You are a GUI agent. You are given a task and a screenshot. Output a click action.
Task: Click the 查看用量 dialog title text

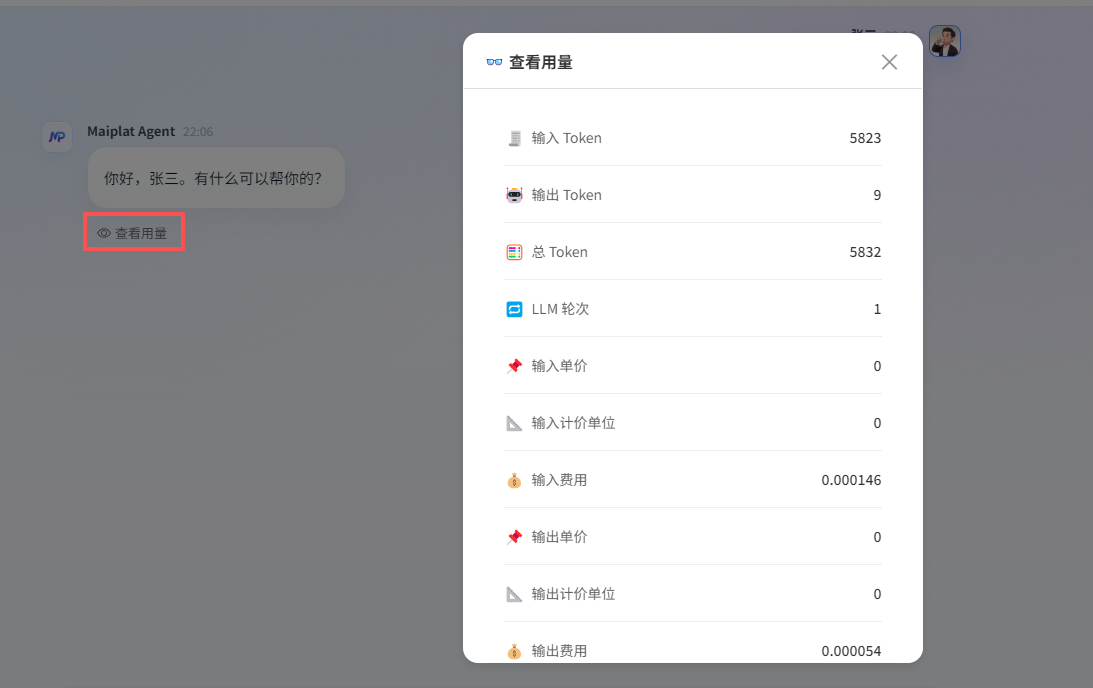541,62
